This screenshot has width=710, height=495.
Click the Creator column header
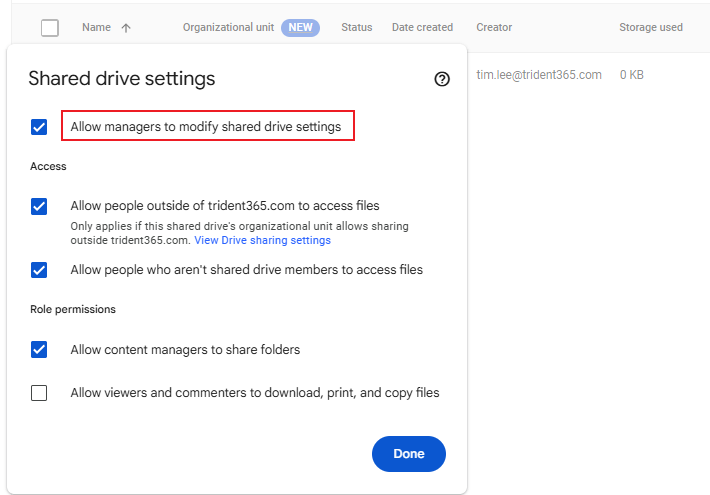(494, 28)
